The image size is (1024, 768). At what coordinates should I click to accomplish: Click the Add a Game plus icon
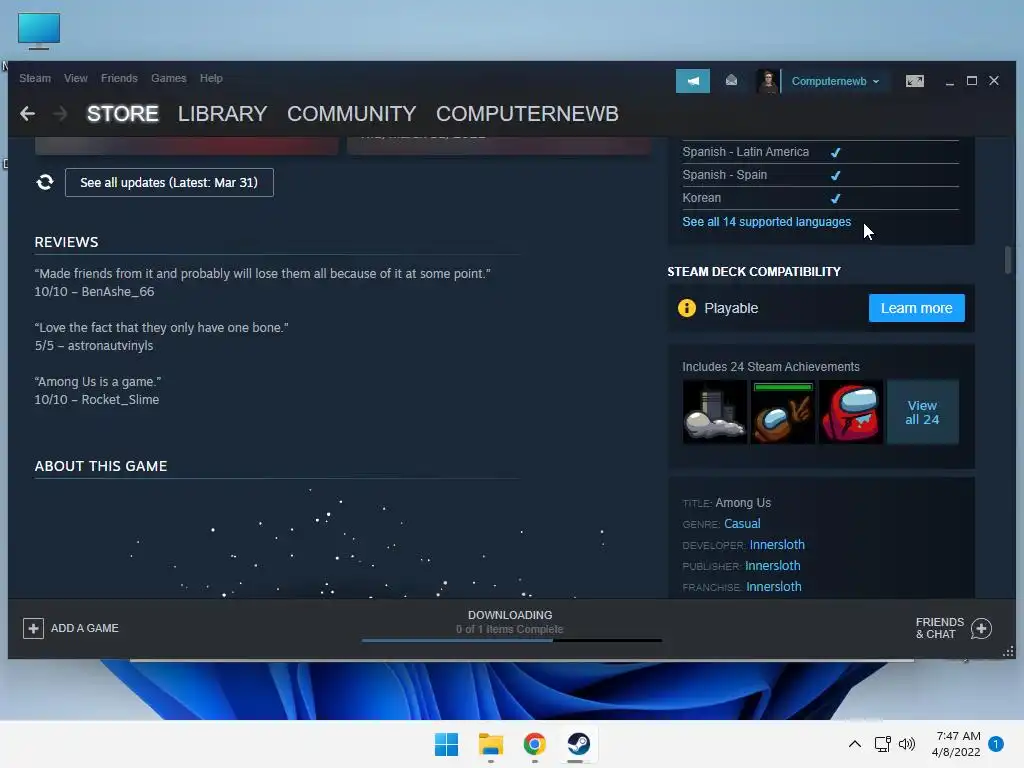point(33,628)
